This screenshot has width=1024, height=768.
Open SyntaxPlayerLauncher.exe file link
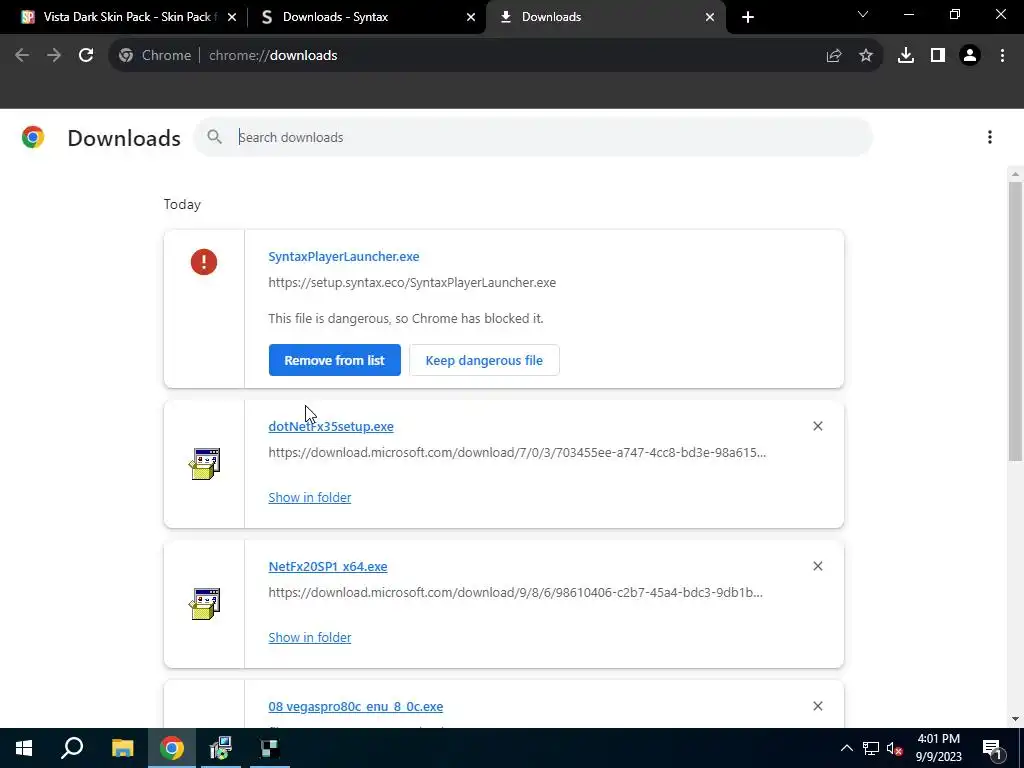pos(344,257)
